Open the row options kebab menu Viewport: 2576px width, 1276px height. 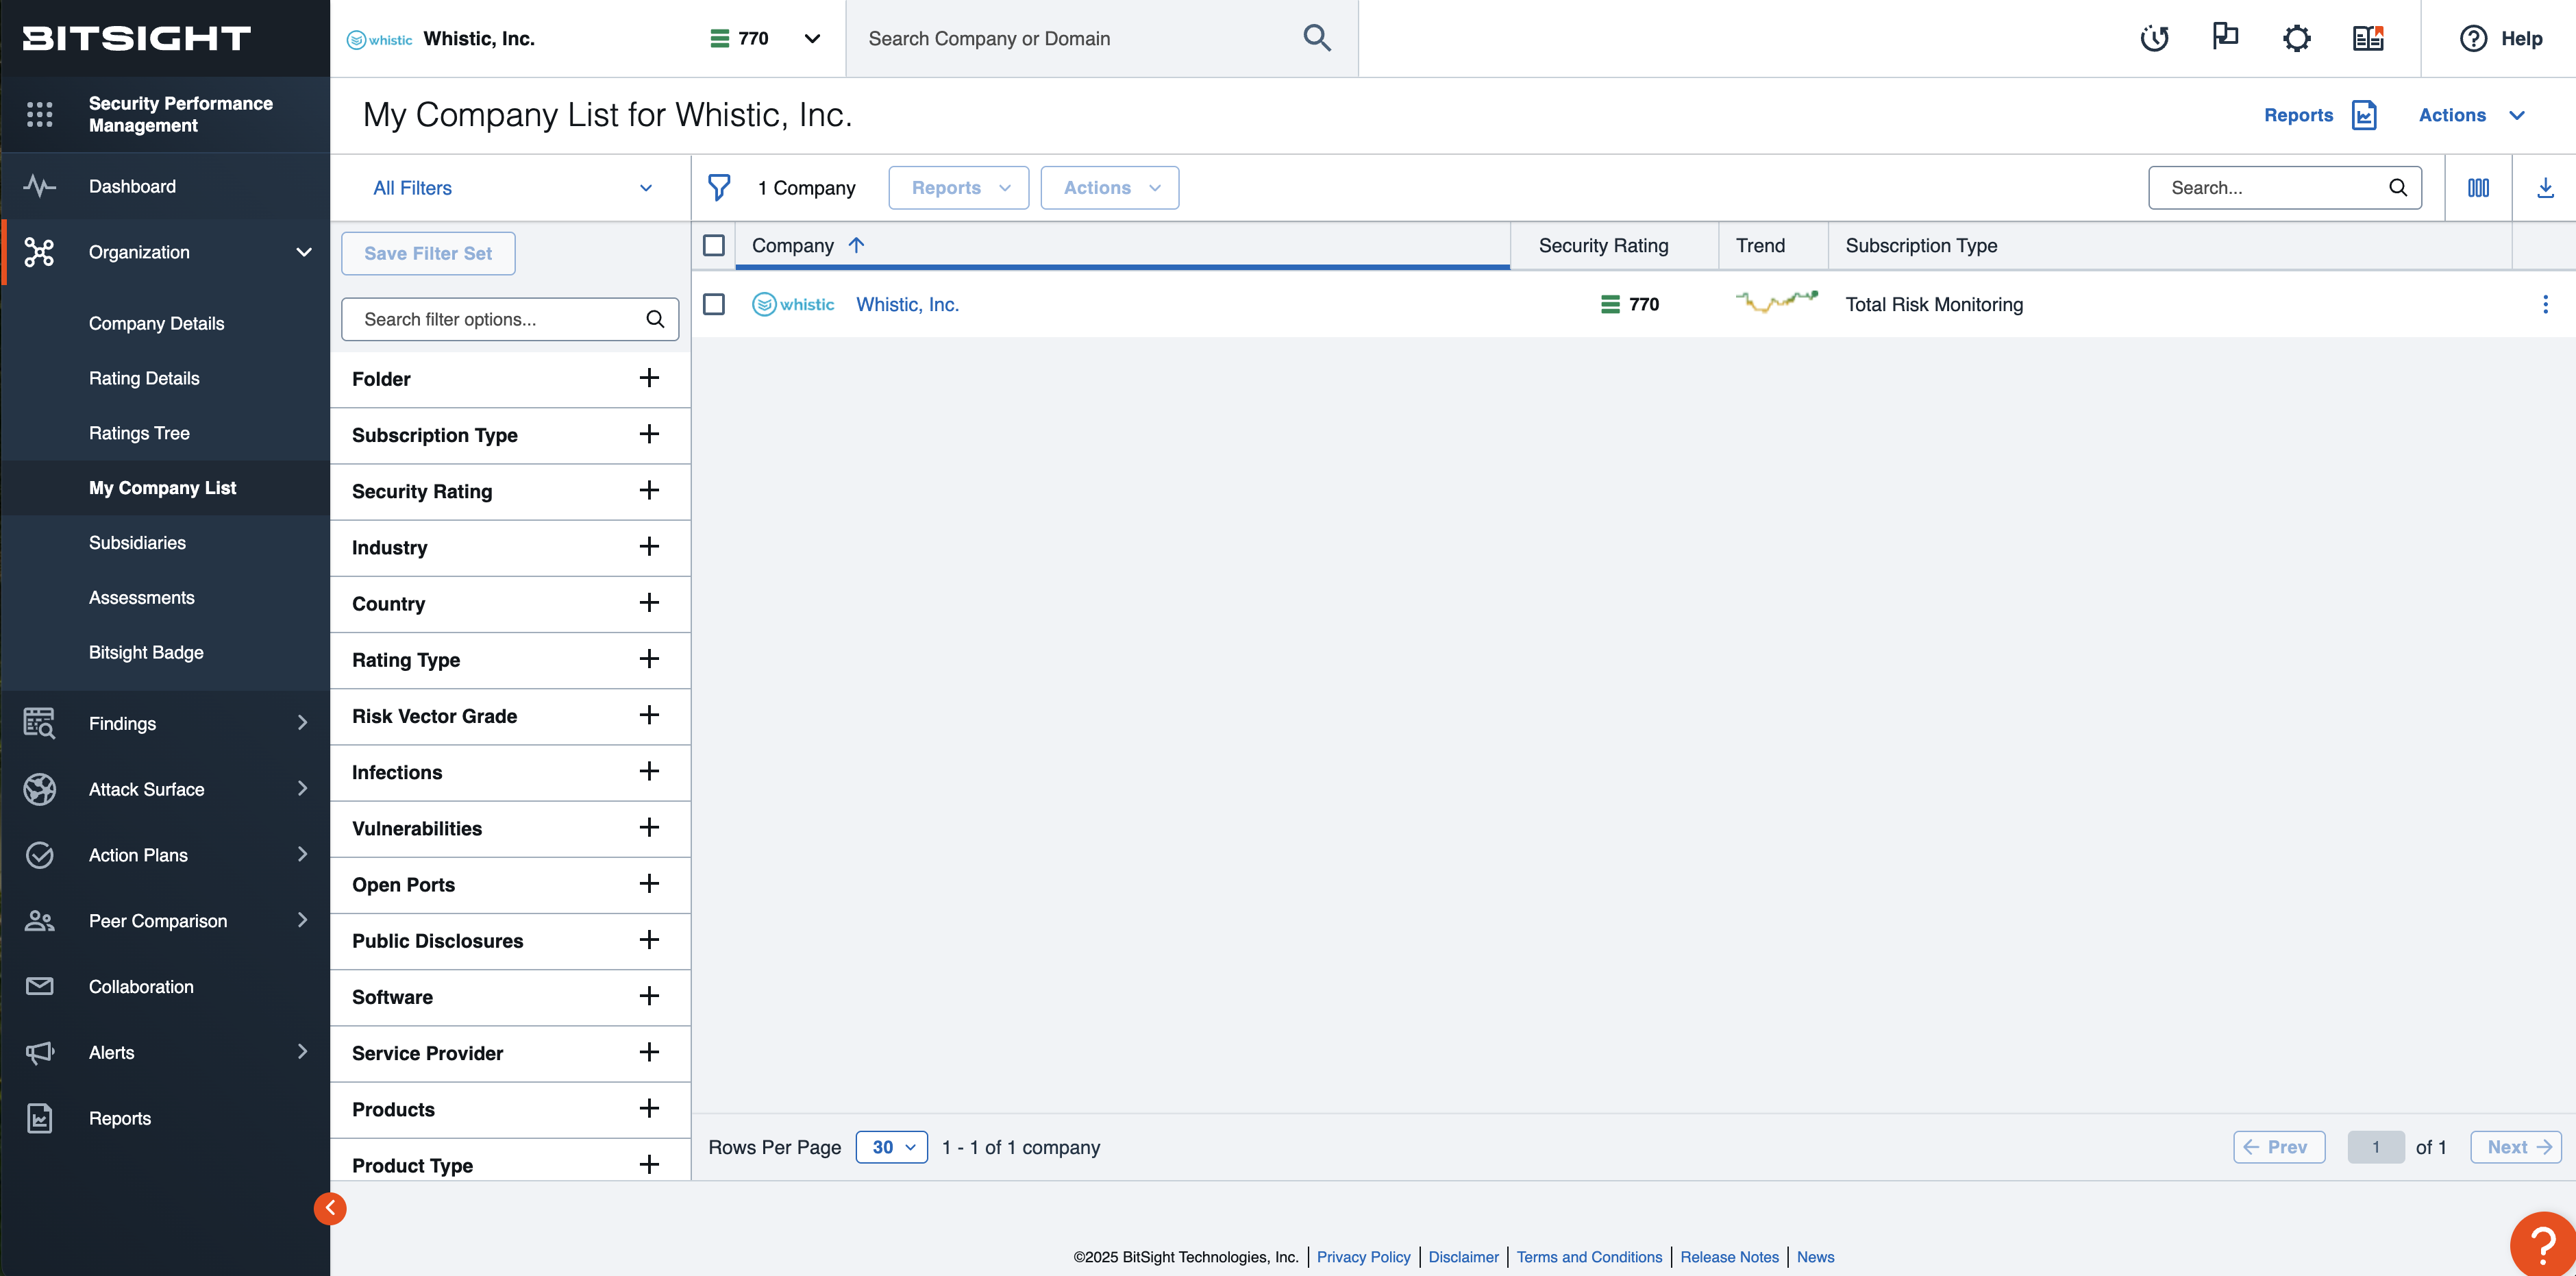[2545, 304]
